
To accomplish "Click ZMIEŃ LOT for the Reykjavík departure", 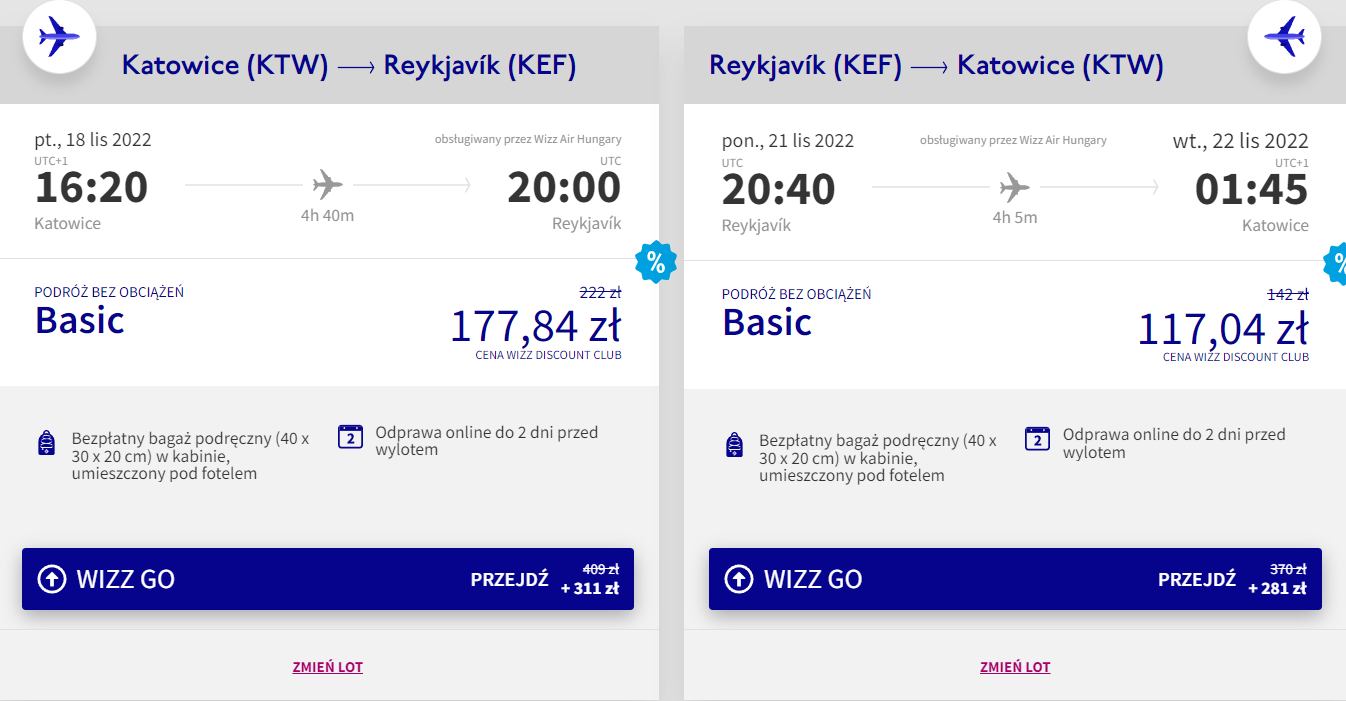I will pos(1015,667).
